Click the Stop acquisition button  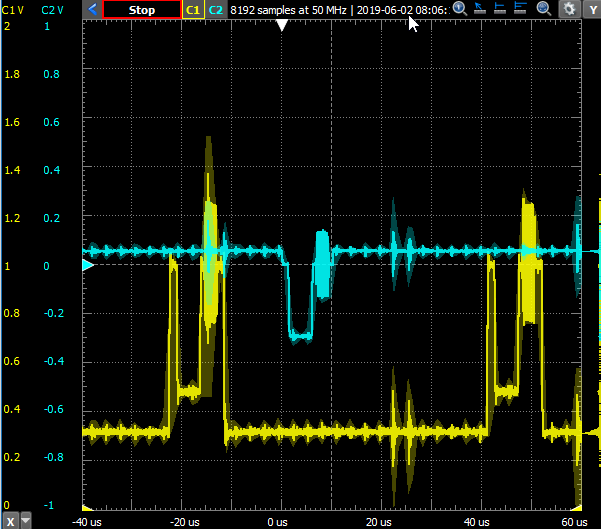(142, 10)
